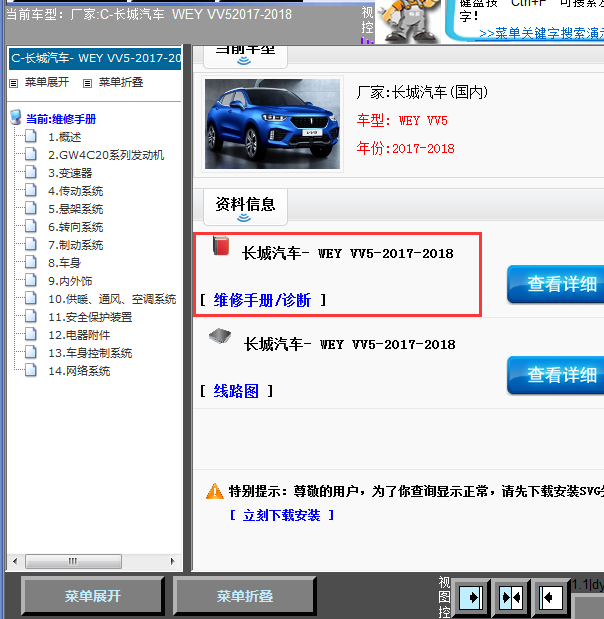Click right-arrow view control icon
604x619 pixels.
tap(471, 598)
